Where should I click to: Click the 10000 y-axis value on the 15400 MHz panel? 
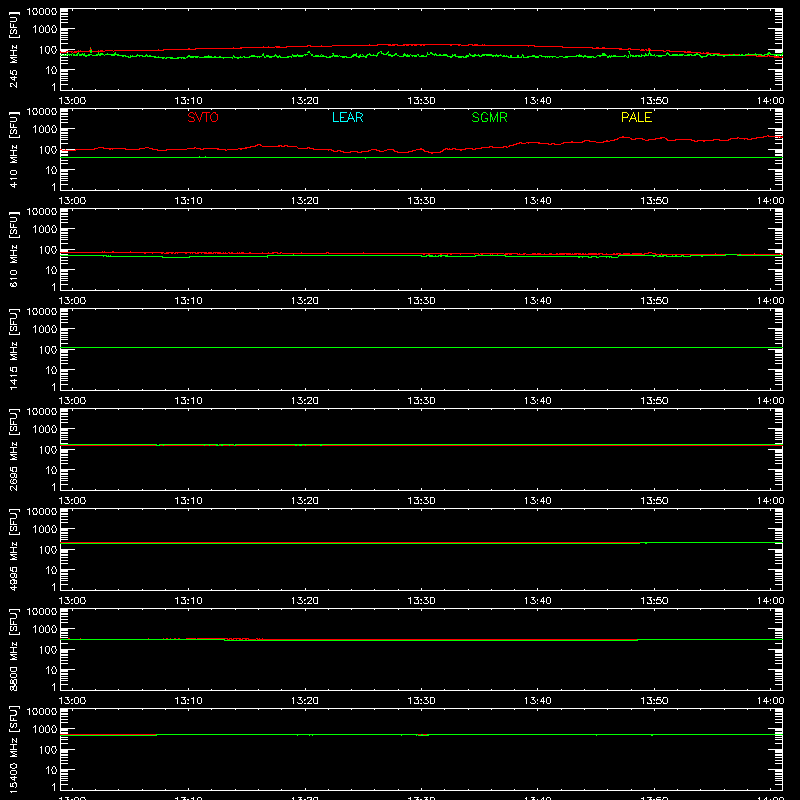tap(42, 712)
